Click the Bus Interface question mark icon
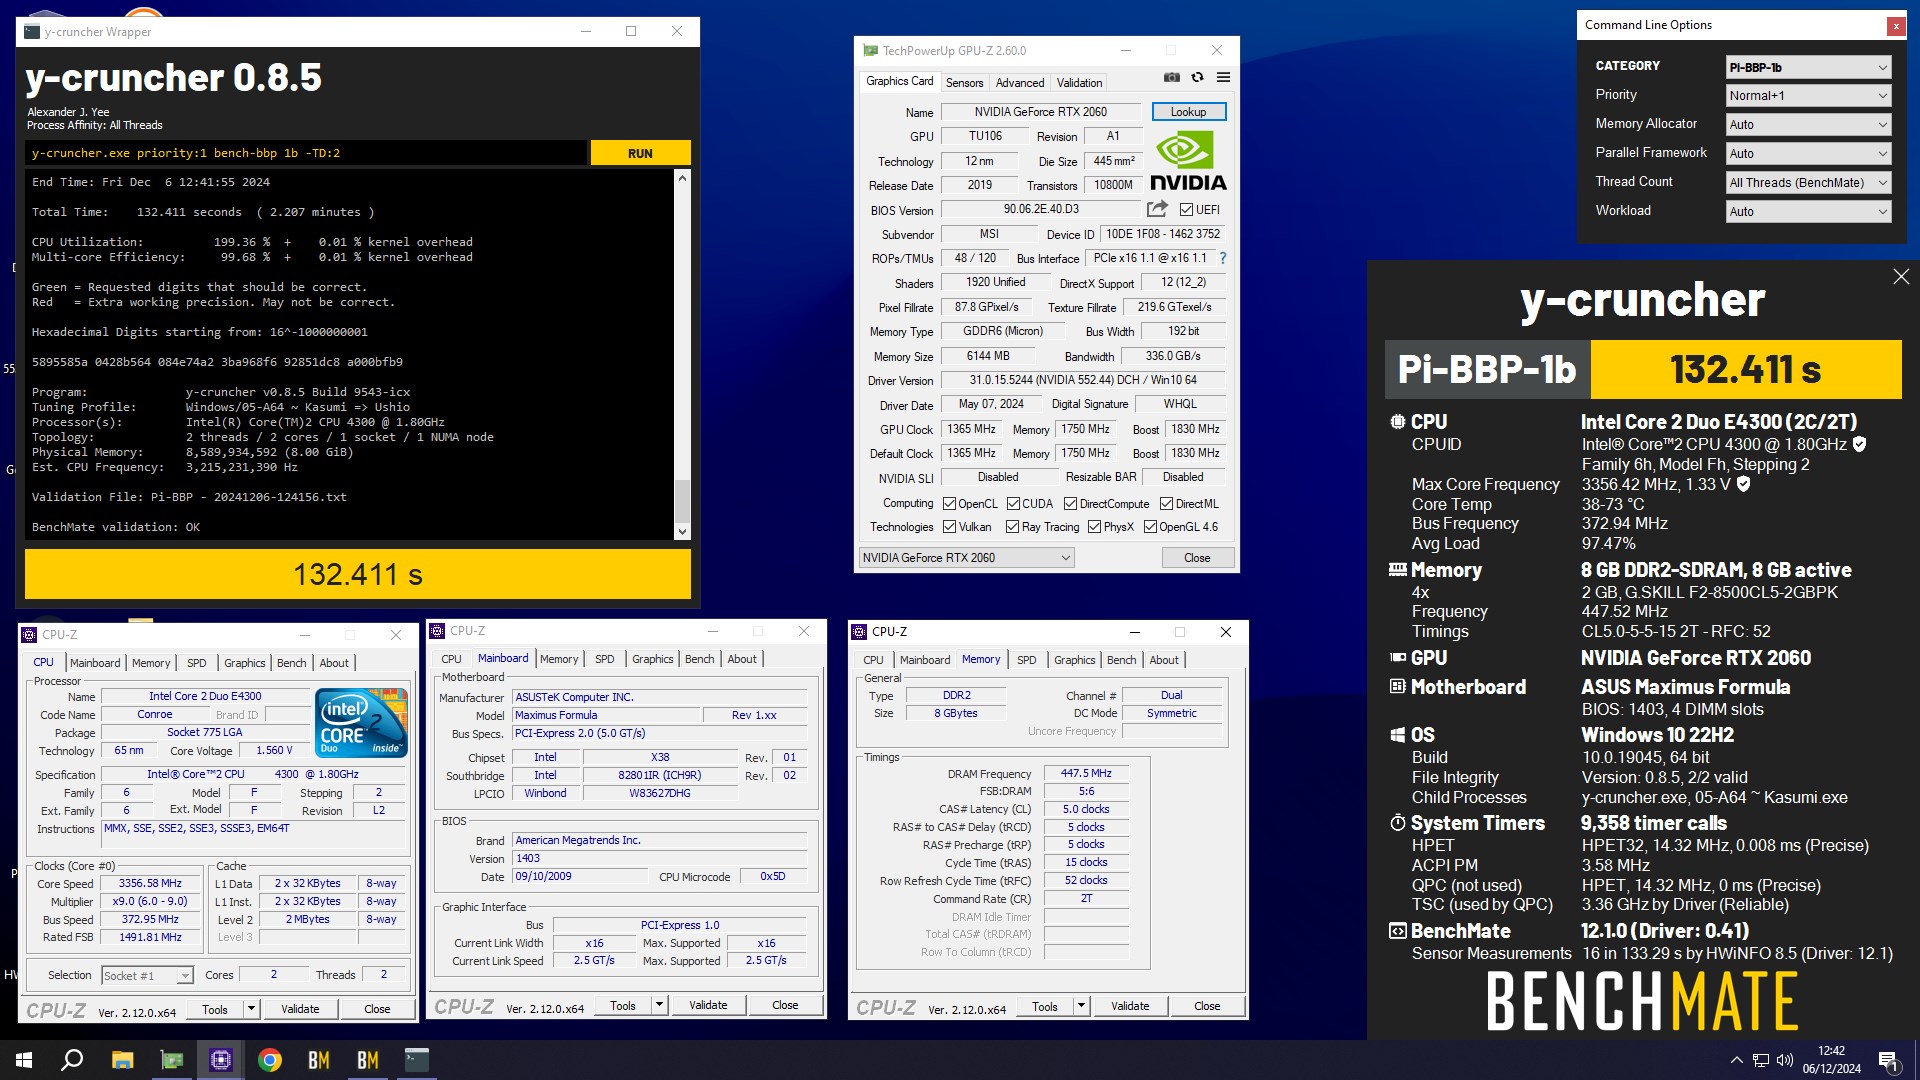 [x=1222, y=258]
